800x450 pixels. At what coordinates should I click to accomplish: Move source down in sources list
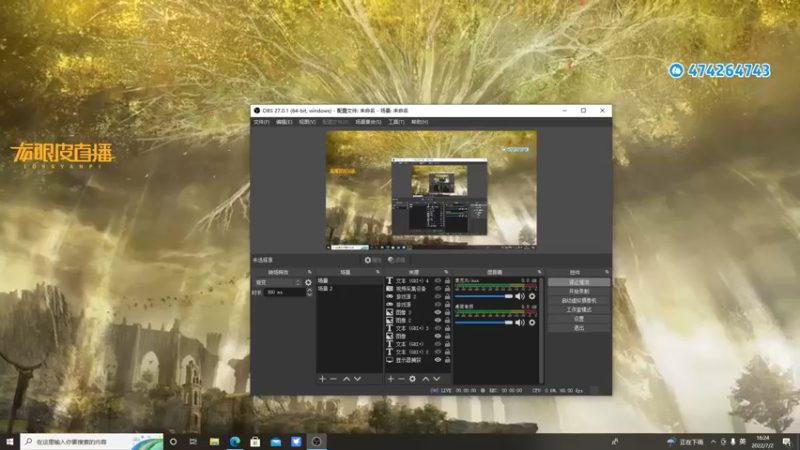[436, 379]
